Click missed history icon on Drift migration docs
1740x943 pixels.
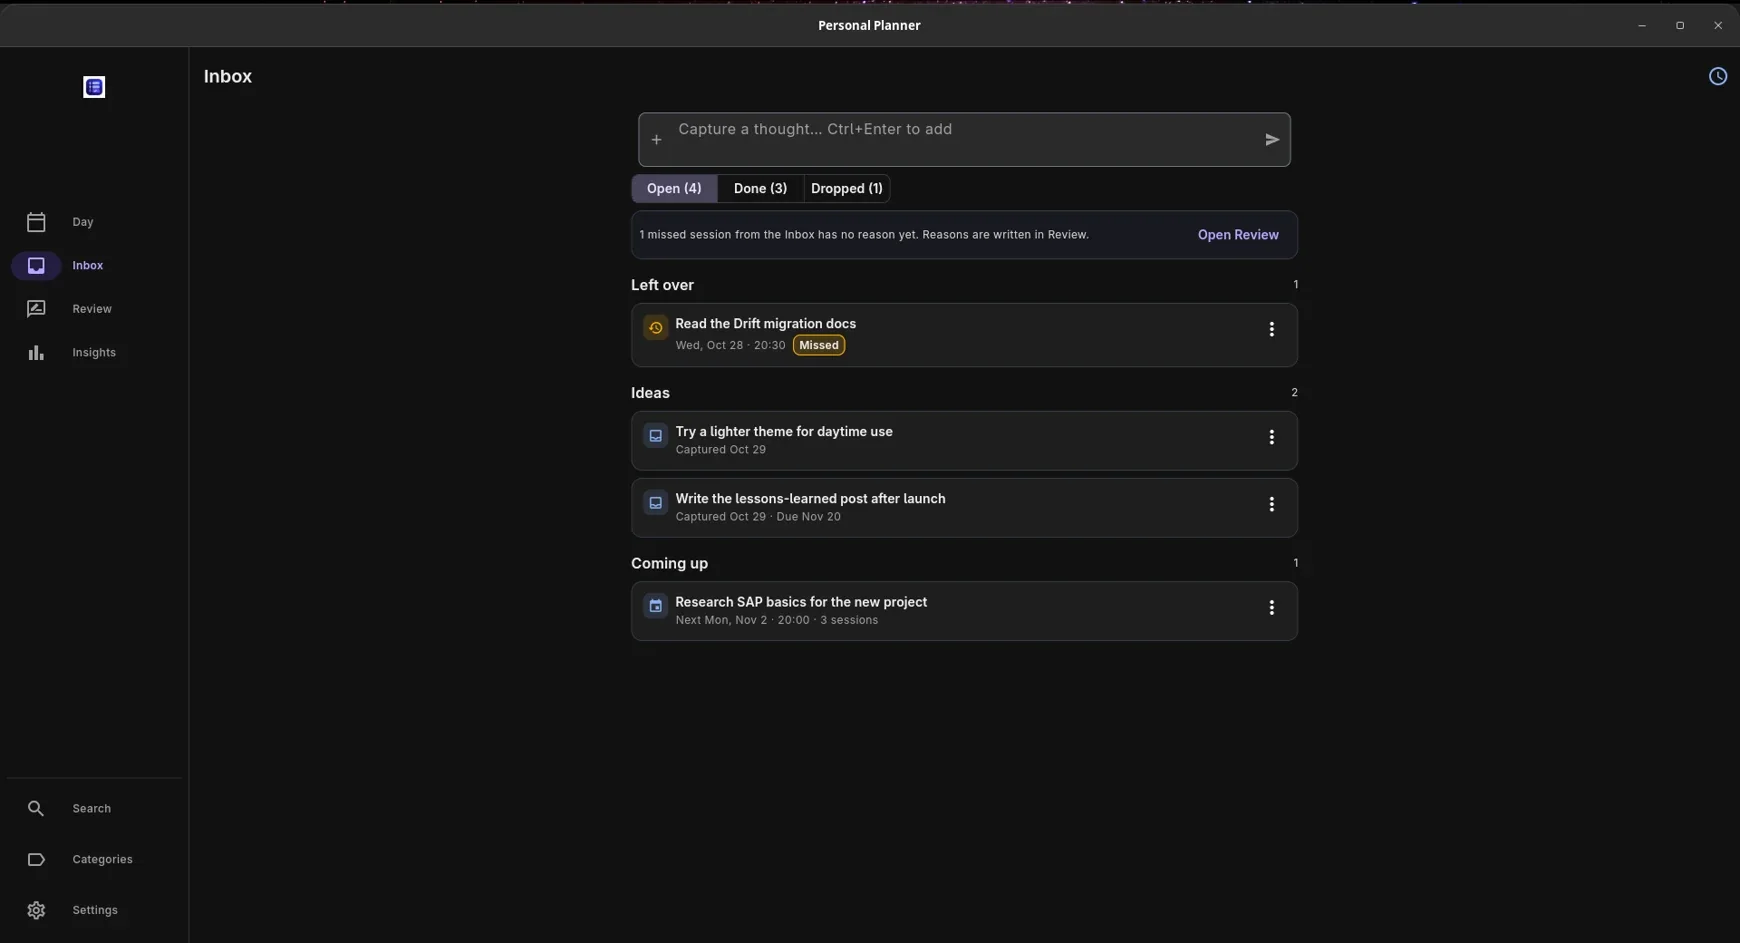click(655, 328)
